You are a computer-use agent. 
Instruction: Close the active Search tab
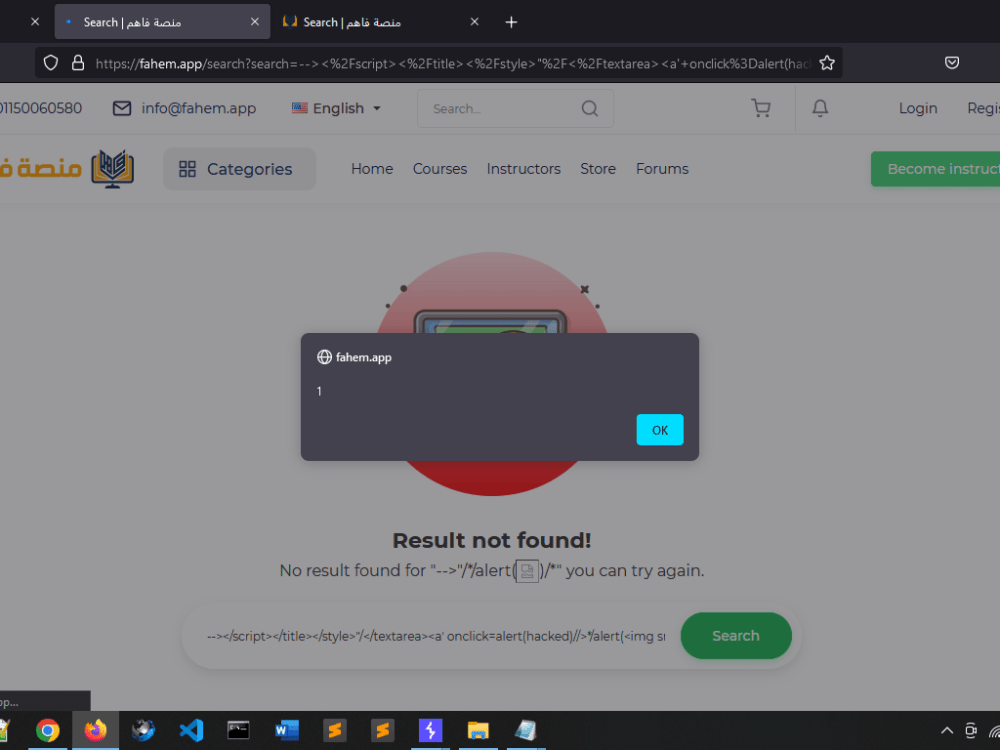(x=255, y=22)
